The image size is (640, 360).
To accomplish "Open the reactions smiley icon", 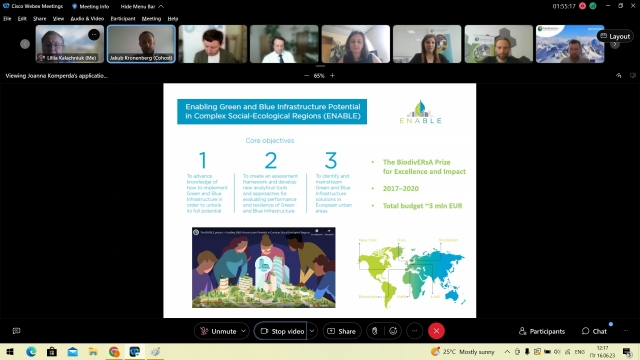I will [393, 331].
